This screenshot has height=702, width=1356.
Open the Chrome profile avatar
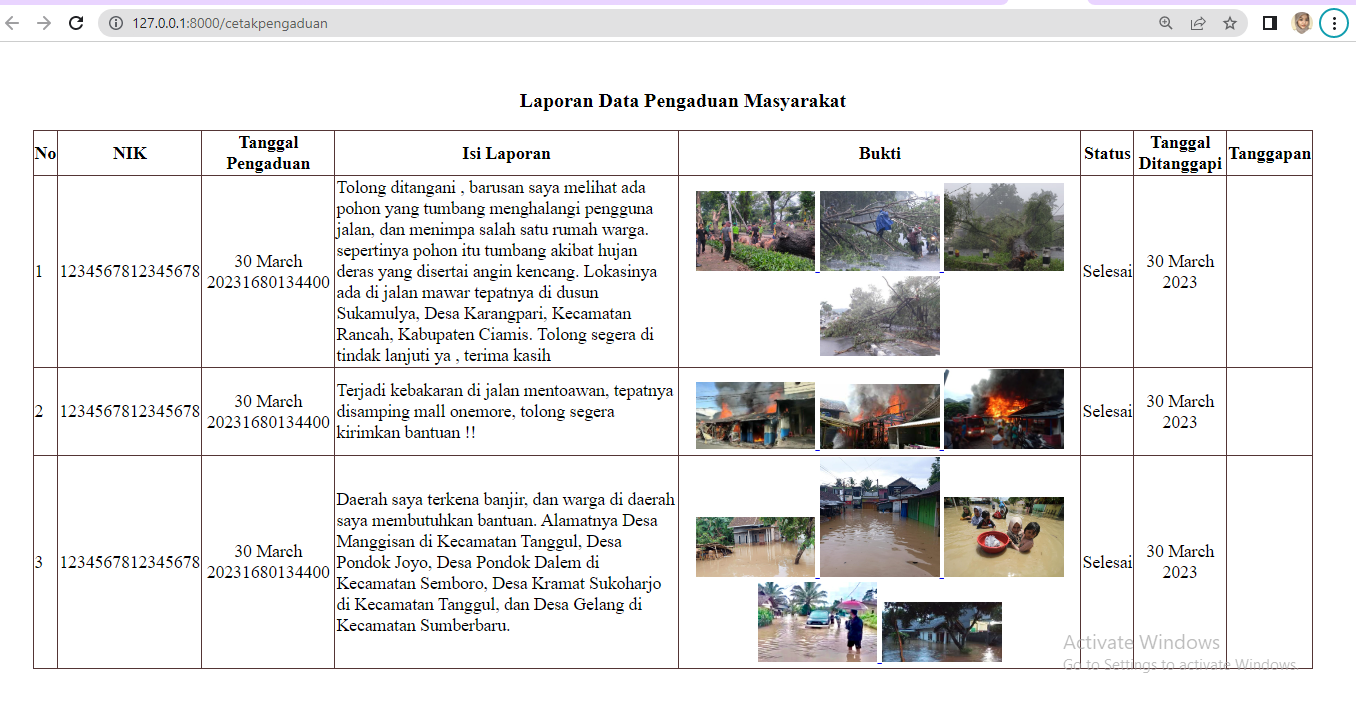tap(1302, 23)
